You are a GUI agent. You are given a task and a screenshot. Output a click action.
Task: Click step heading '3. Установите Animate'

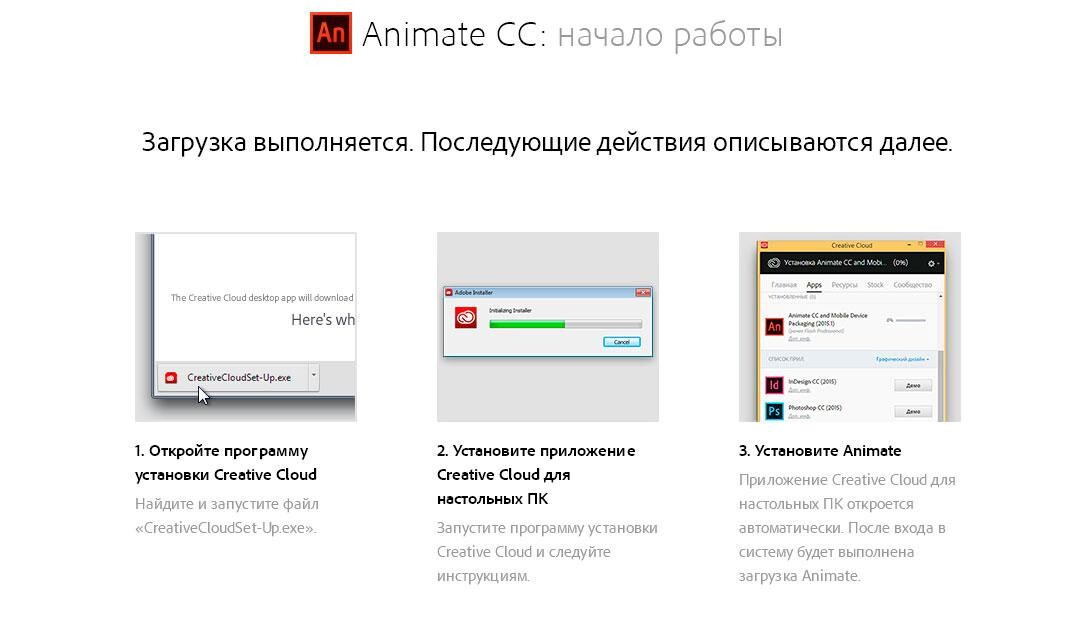[x=820, y=451]
